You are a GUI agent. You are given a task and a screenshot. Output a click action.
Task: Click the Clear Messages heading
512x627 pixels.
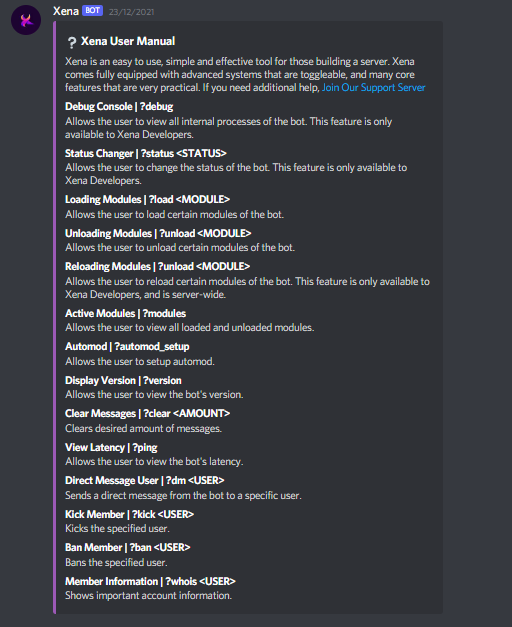pyautogui.click(x=148, y=413)
